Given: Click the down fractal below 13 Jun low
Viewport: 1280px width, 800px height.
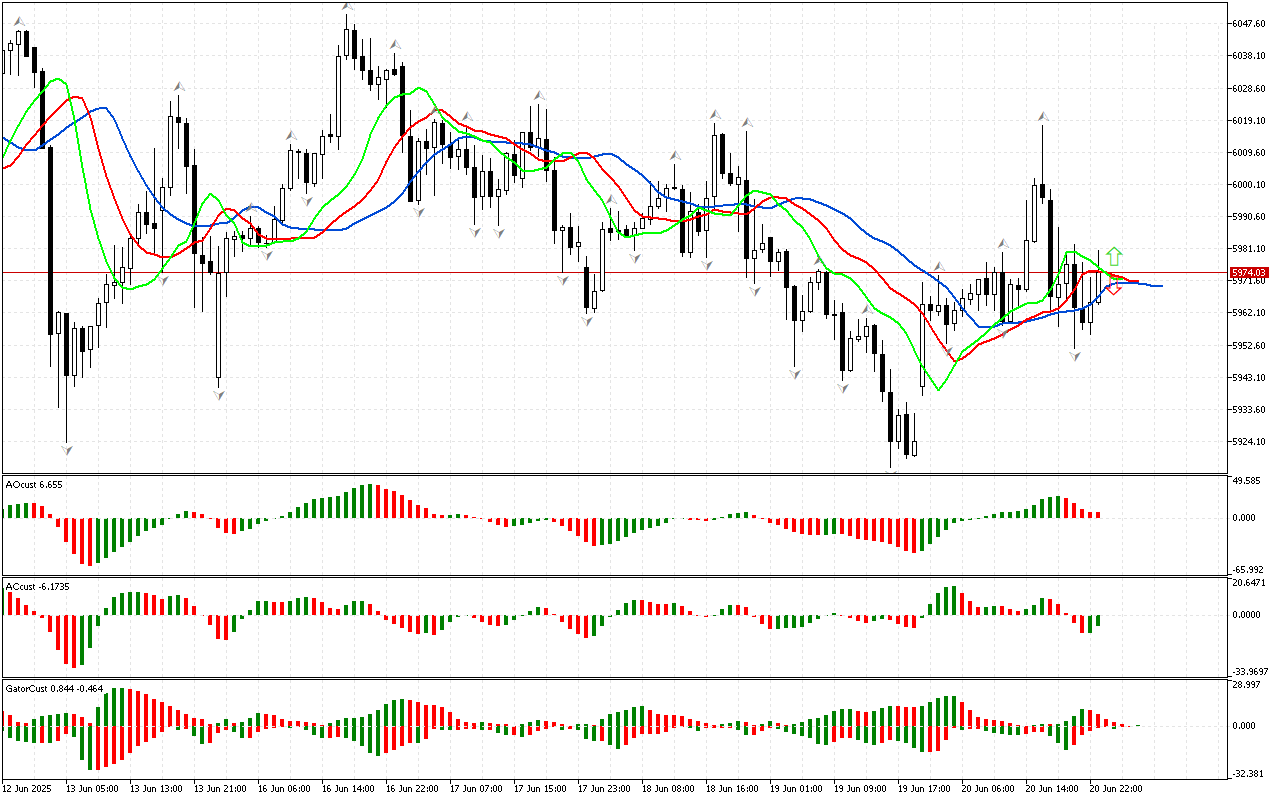Looking at the screenshot, I should (x=66, y=450).
